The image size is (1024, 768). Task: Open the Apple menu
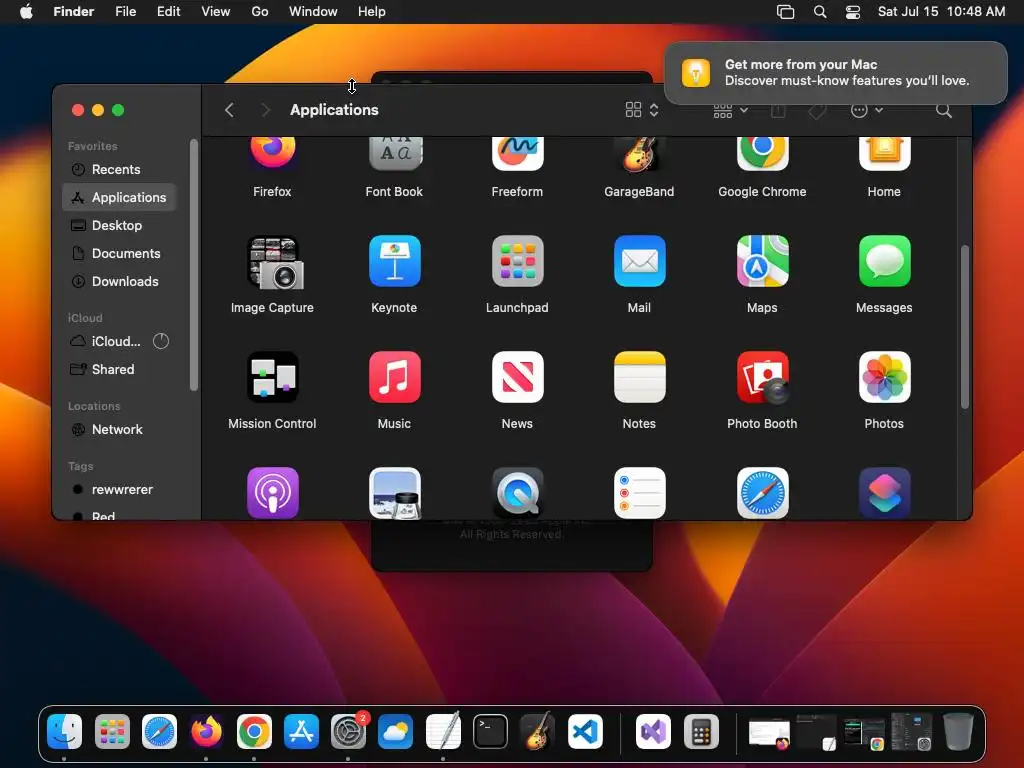(x=26, y=12)
